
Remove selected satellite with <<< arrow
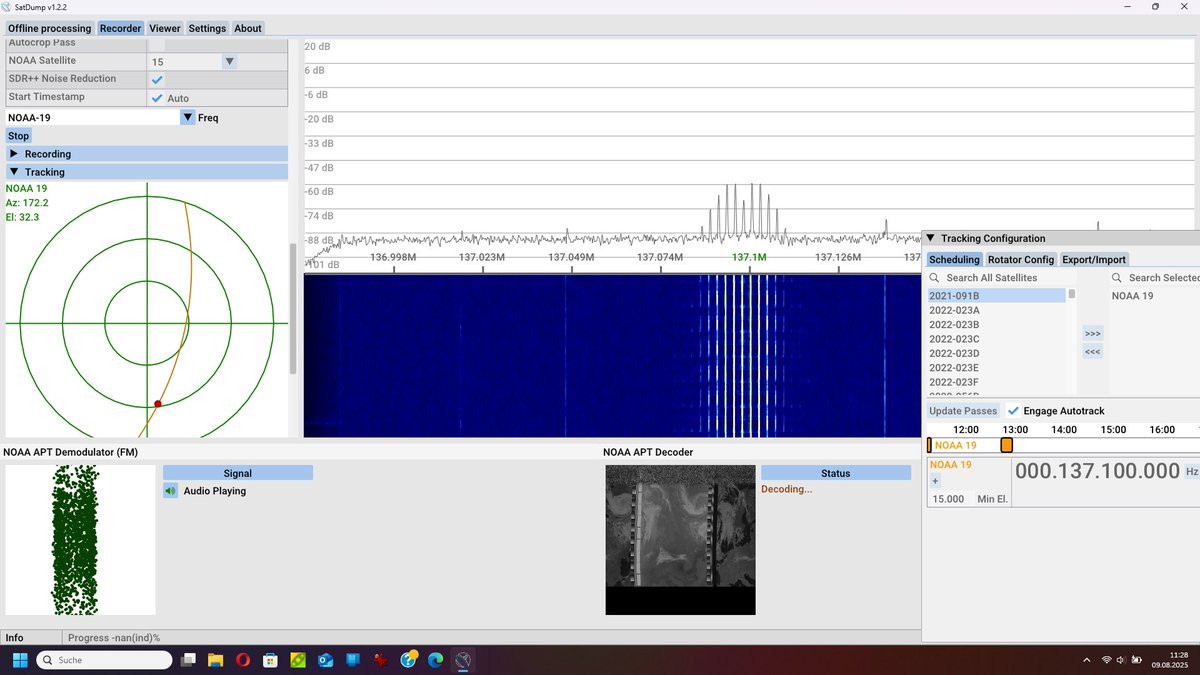pos(1092,351)
